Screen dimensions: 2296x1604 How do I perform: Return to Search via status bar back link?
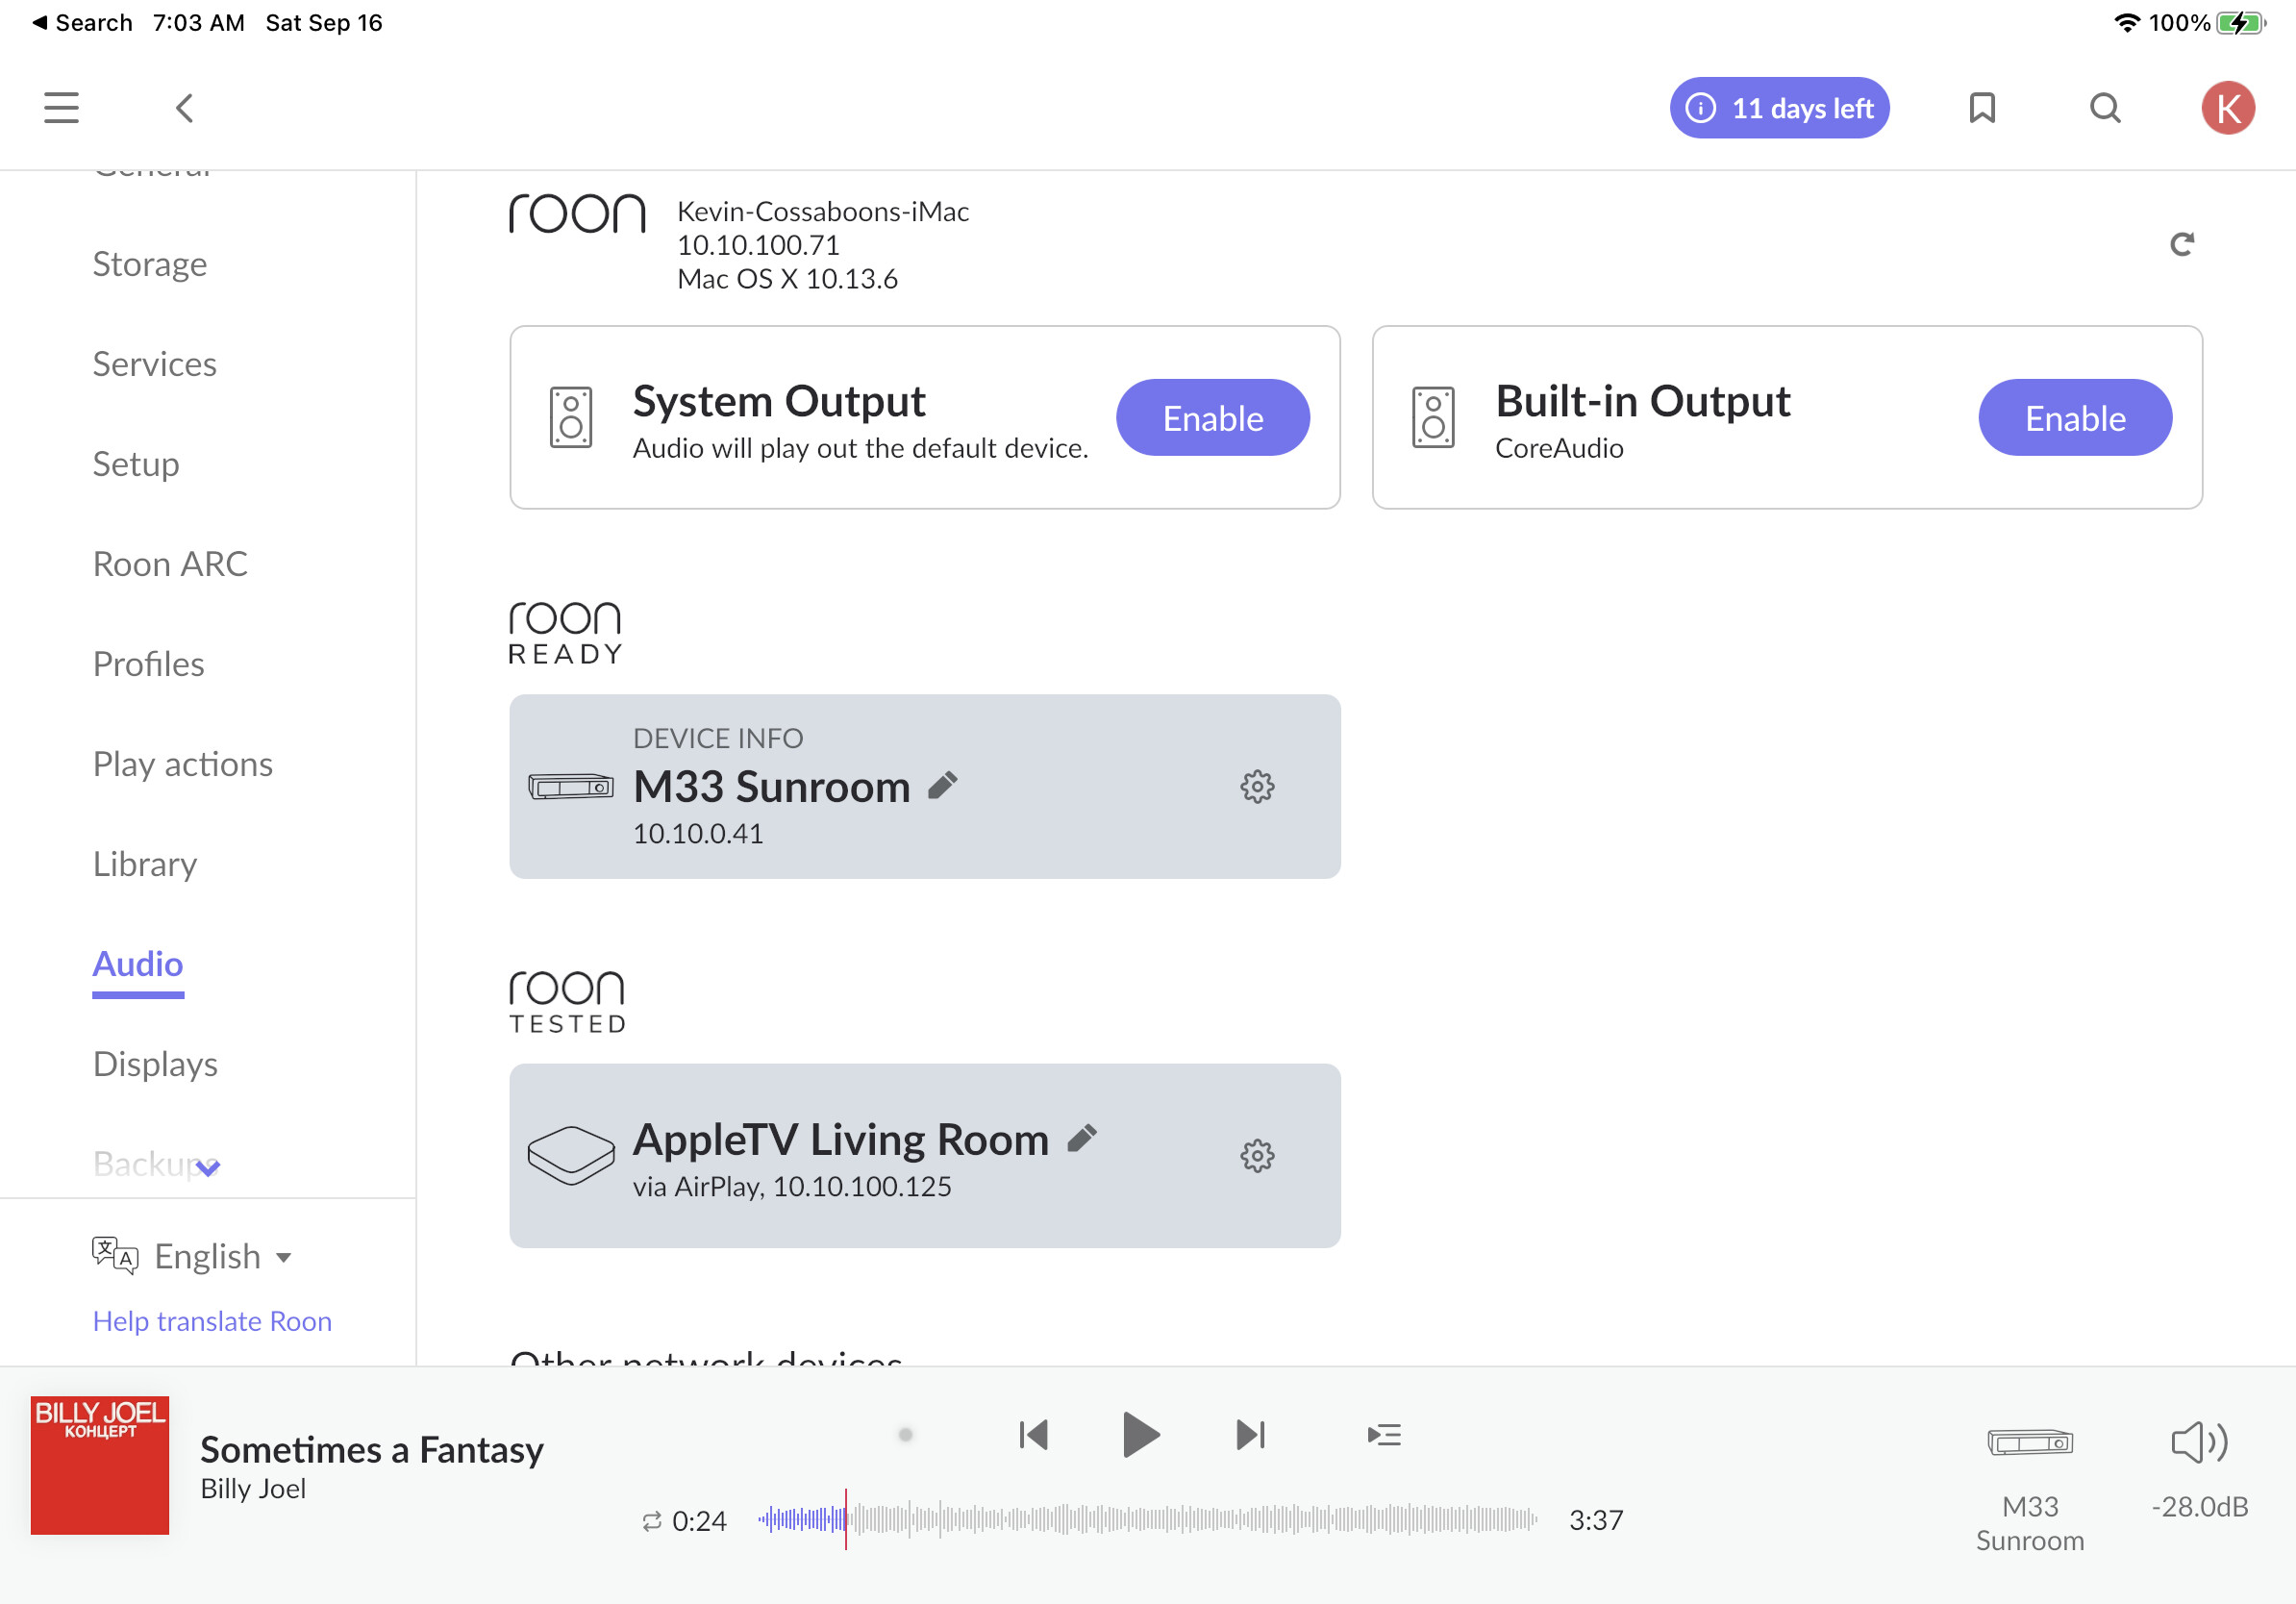coord(83,22)
